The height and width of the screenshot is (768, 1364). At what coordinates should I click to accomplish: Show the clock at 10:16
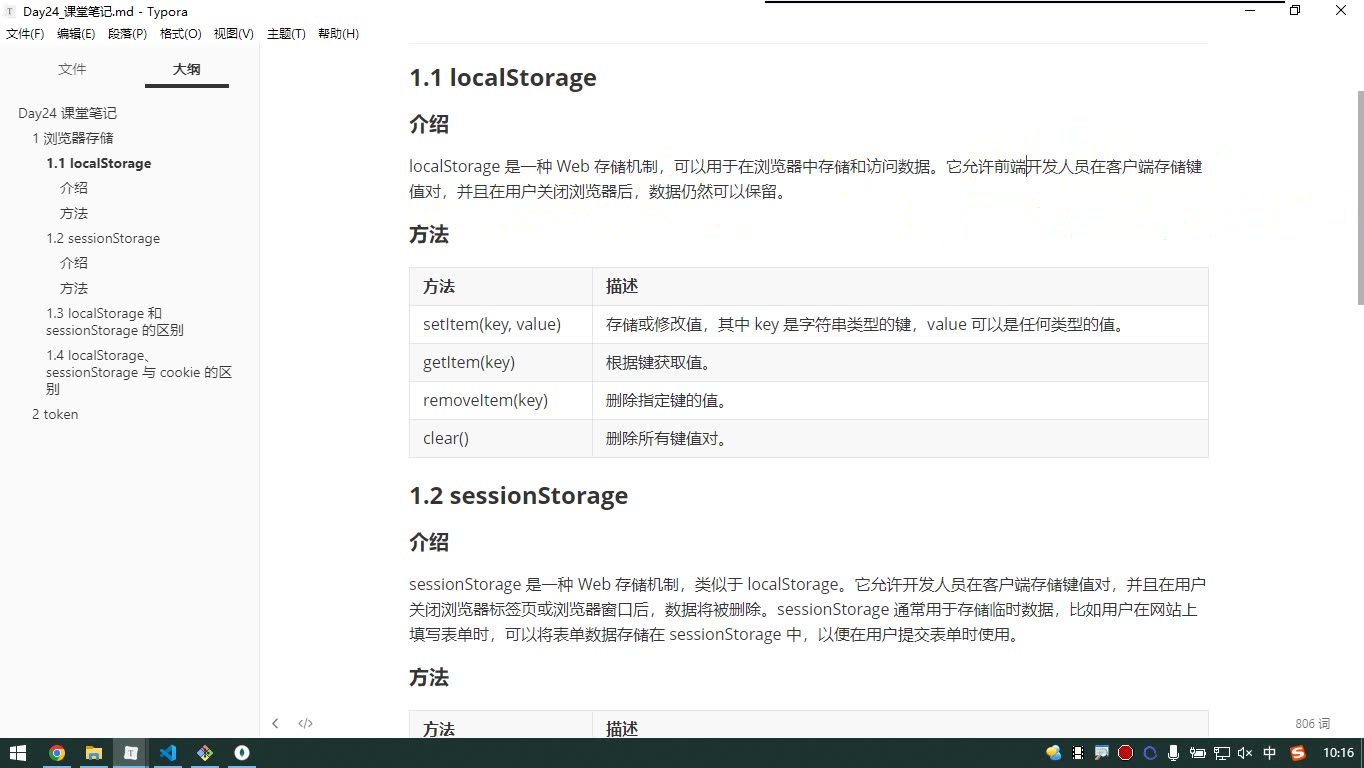point(1338,753)
